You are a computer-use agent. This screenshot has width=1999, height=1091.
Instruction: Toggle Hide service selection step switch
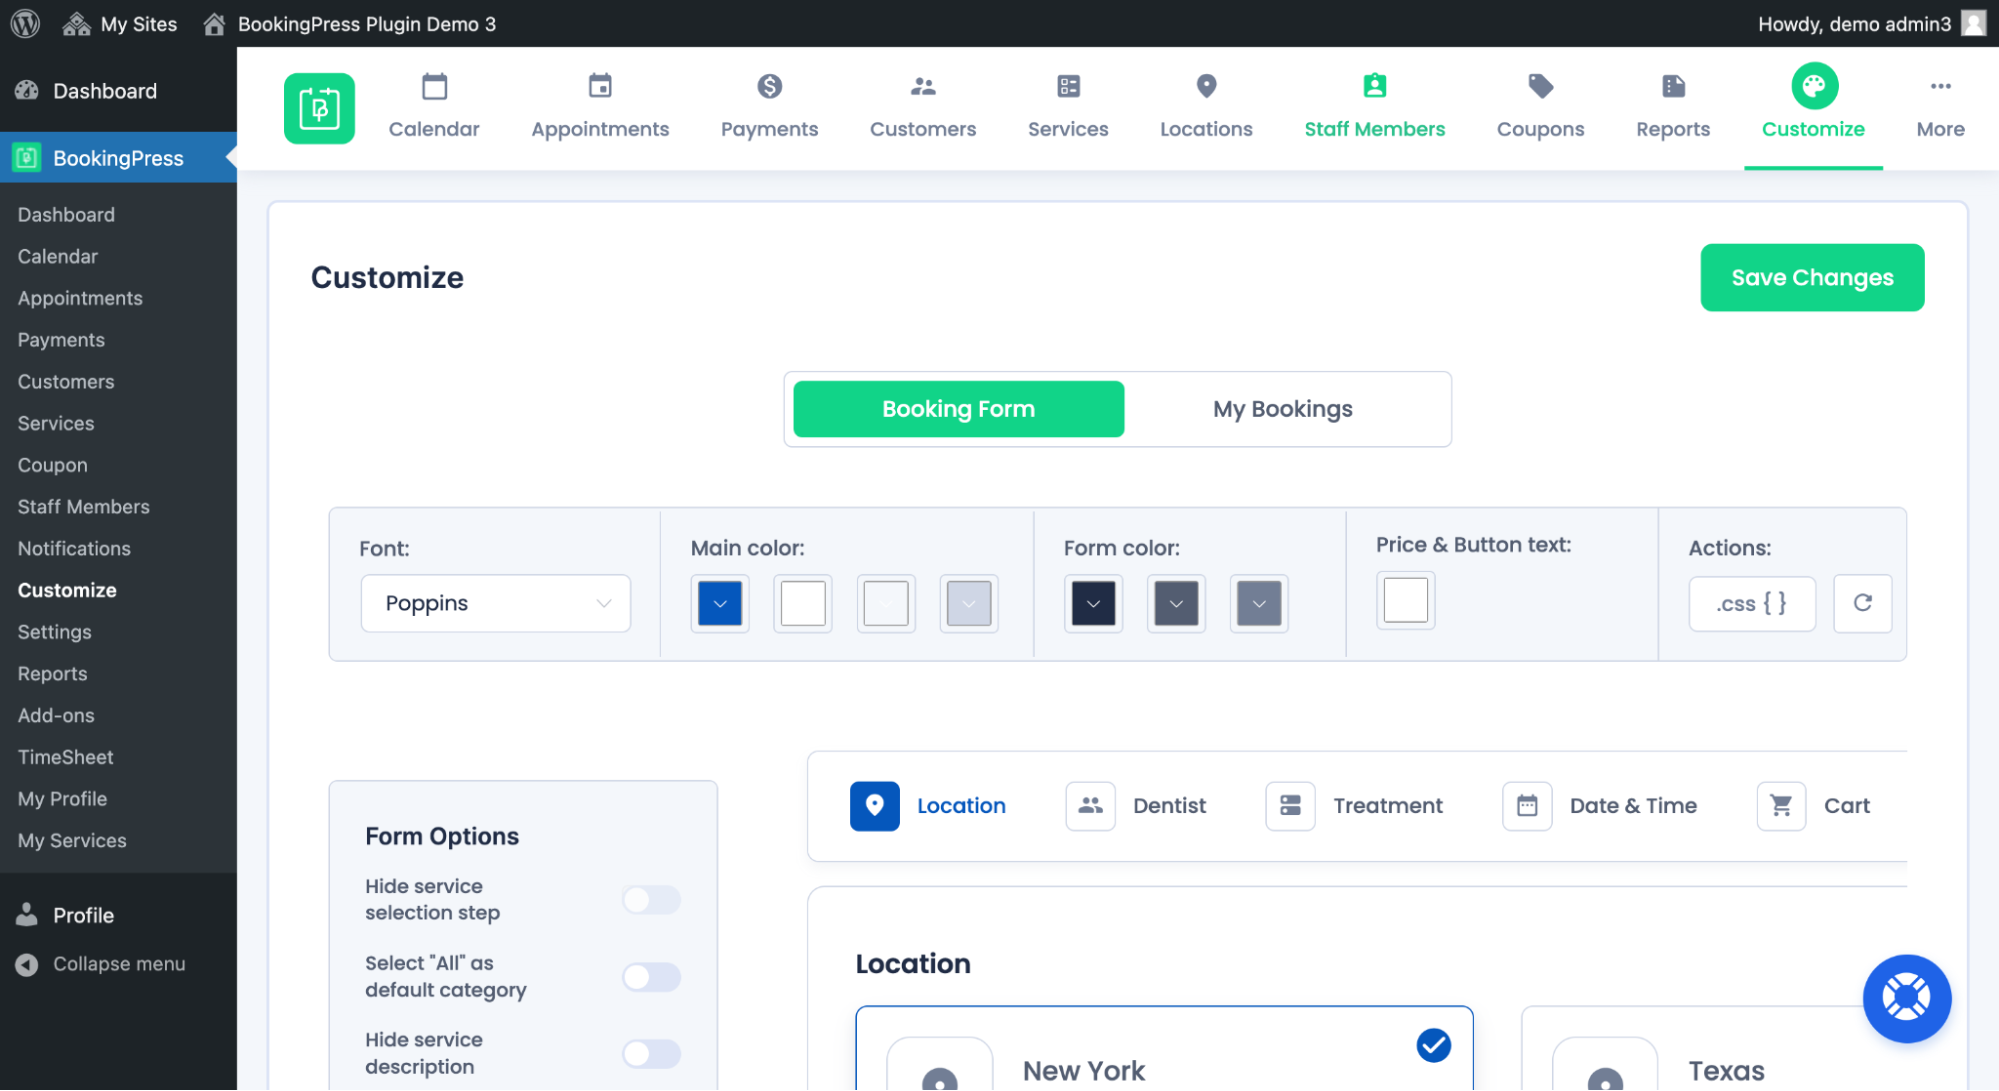652,899
